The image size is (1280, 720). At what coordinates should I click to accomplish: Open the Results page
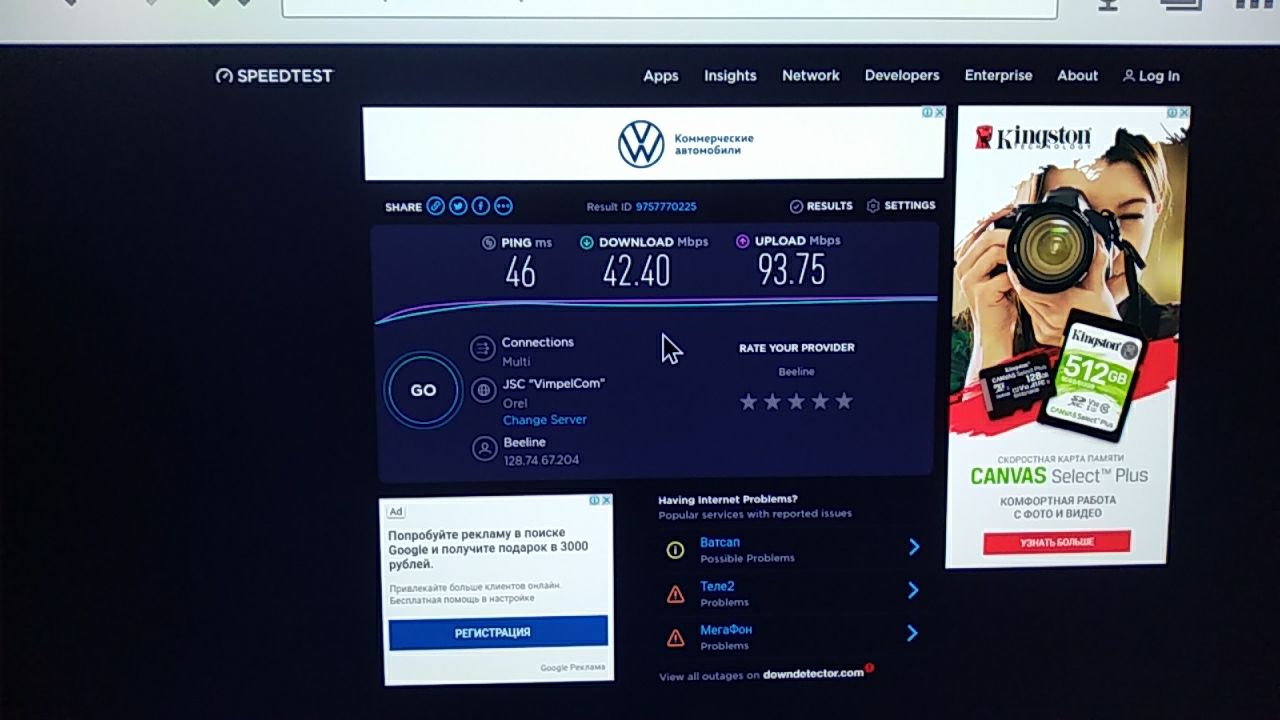(x=821, y=206)
